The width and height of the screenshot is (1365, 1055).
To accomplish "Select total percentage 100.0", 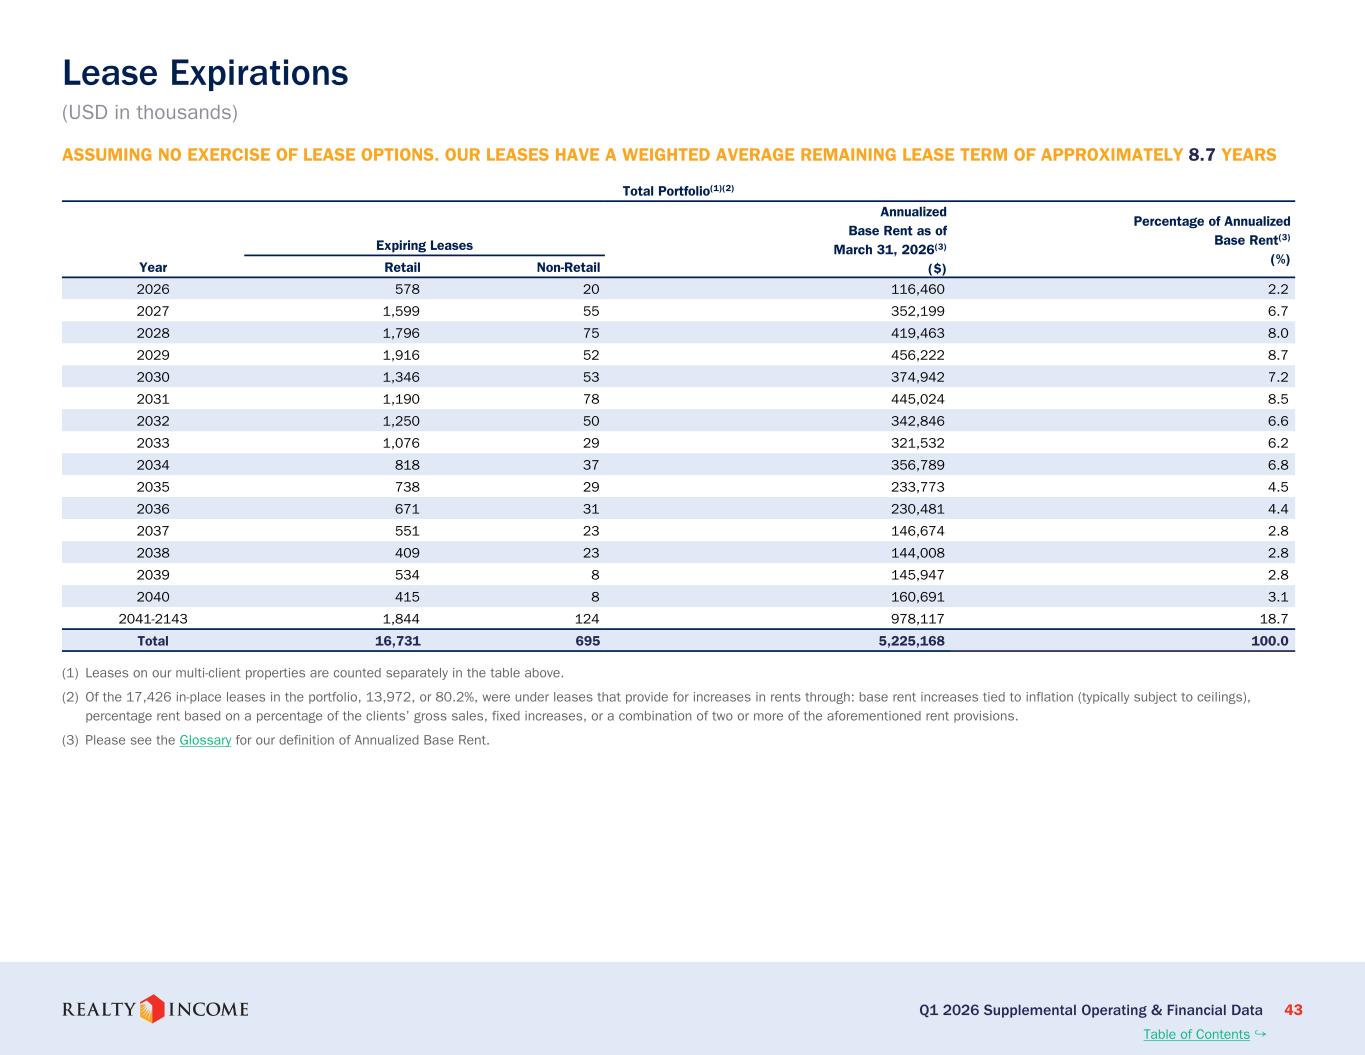I will pos(1270,641).
